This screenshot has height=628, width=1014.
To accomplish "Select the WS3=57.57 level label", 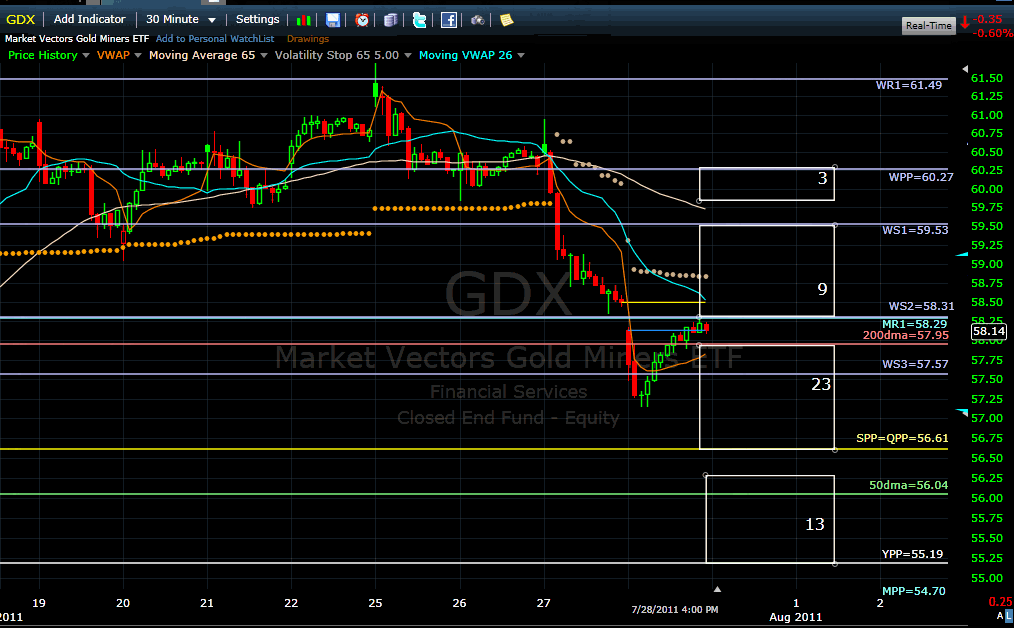I will tap(915, 364).
